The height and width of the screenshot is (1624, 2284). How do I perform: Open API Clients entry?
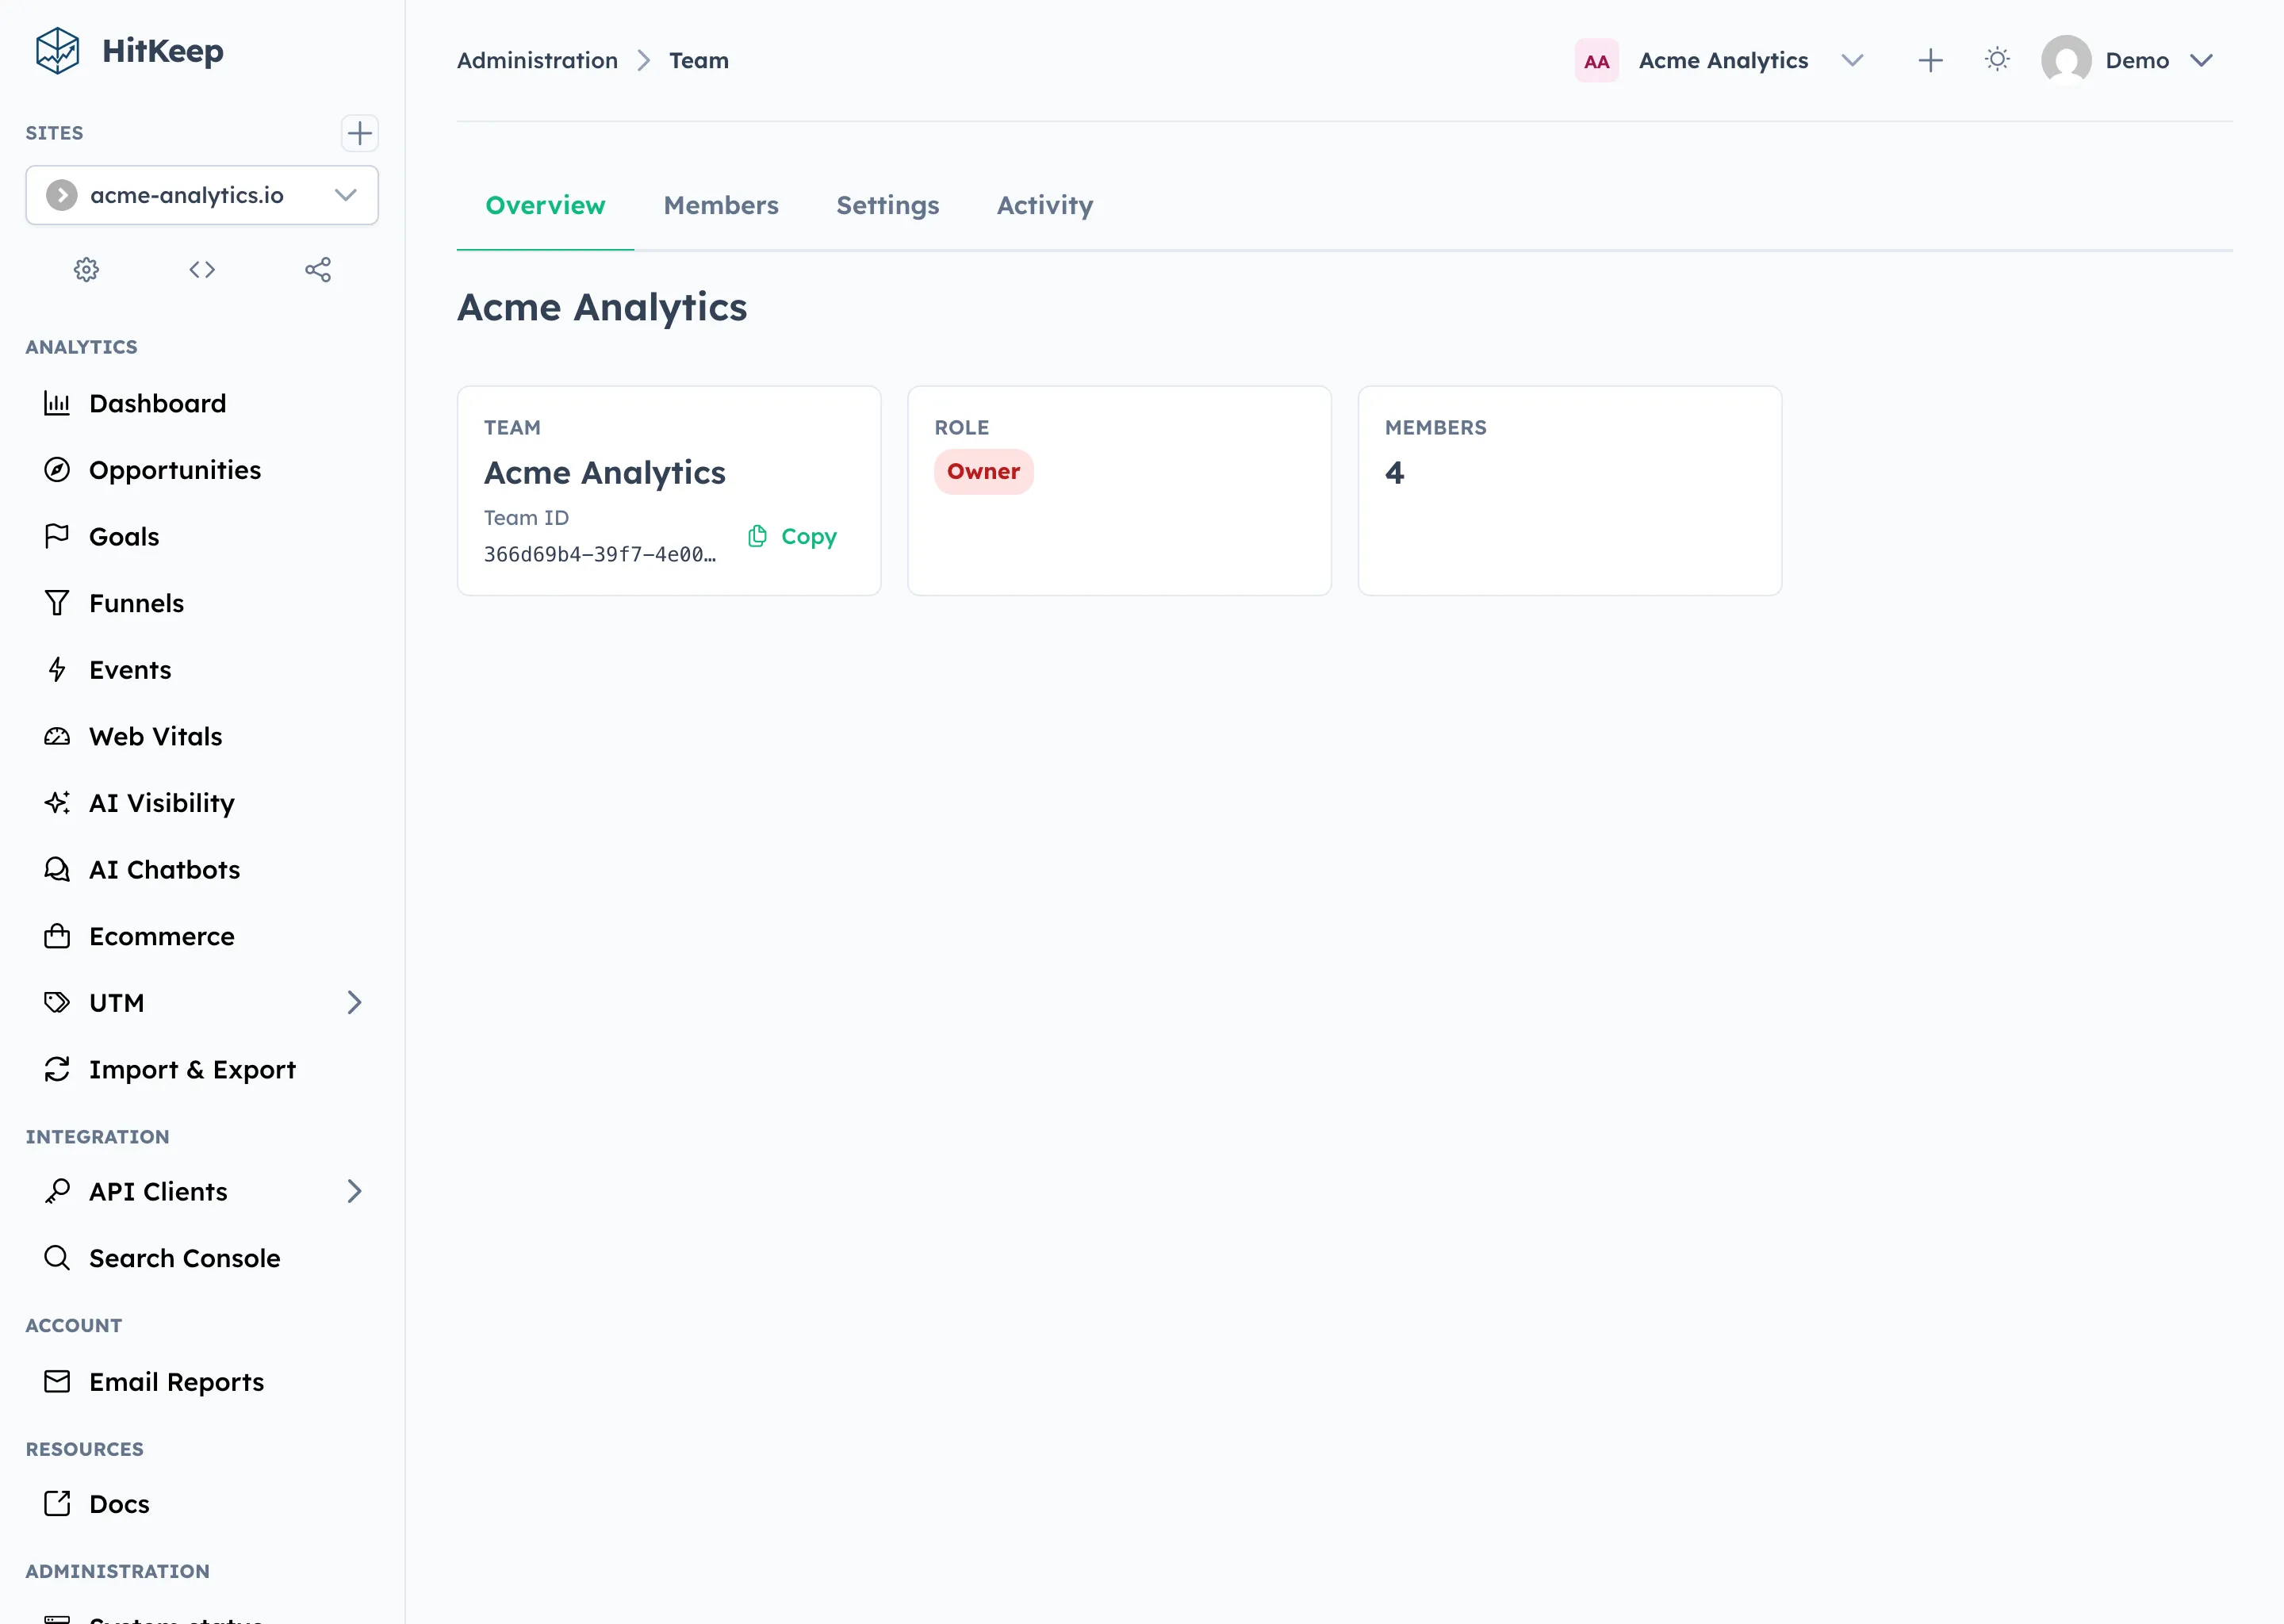click(x=202, y=1192)
